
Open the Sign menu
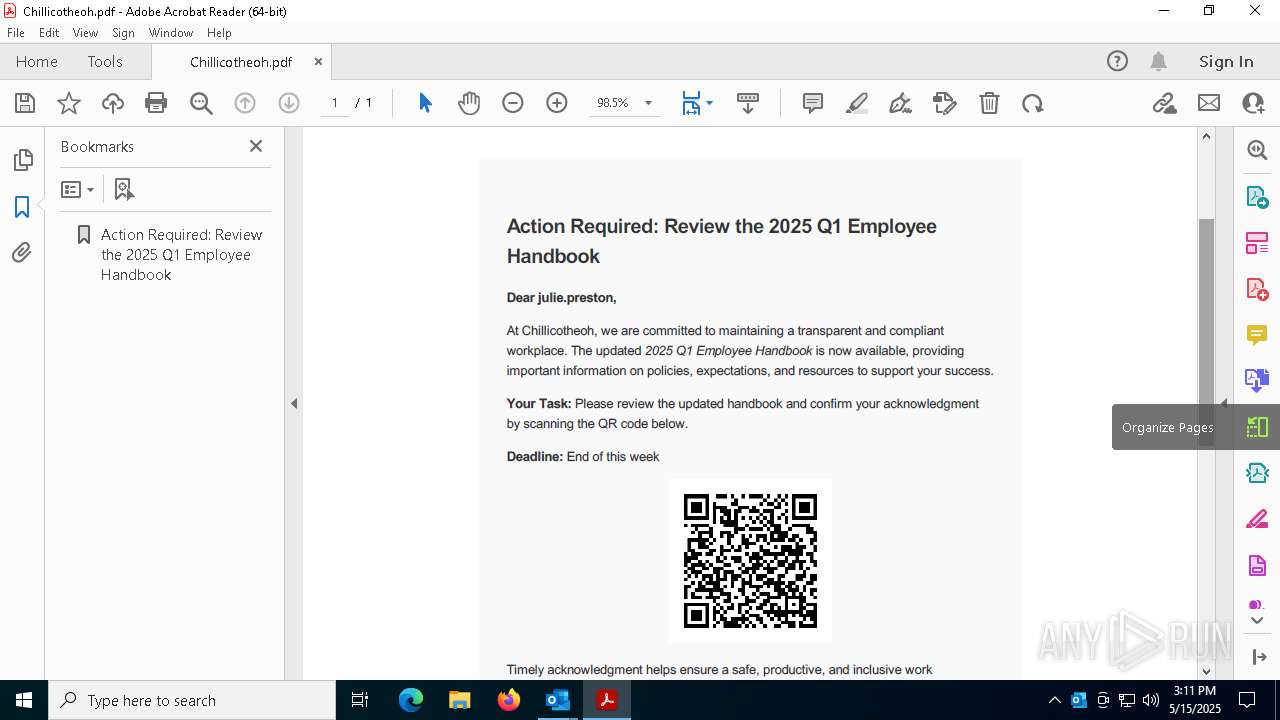point(123,33)
